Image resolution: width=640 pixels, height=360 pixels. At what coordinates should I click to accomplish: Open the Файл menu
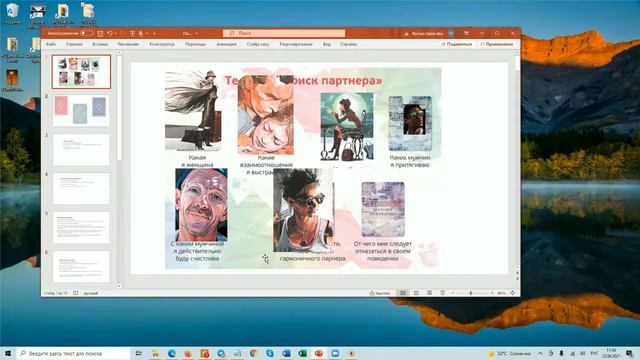click(51, 44)
